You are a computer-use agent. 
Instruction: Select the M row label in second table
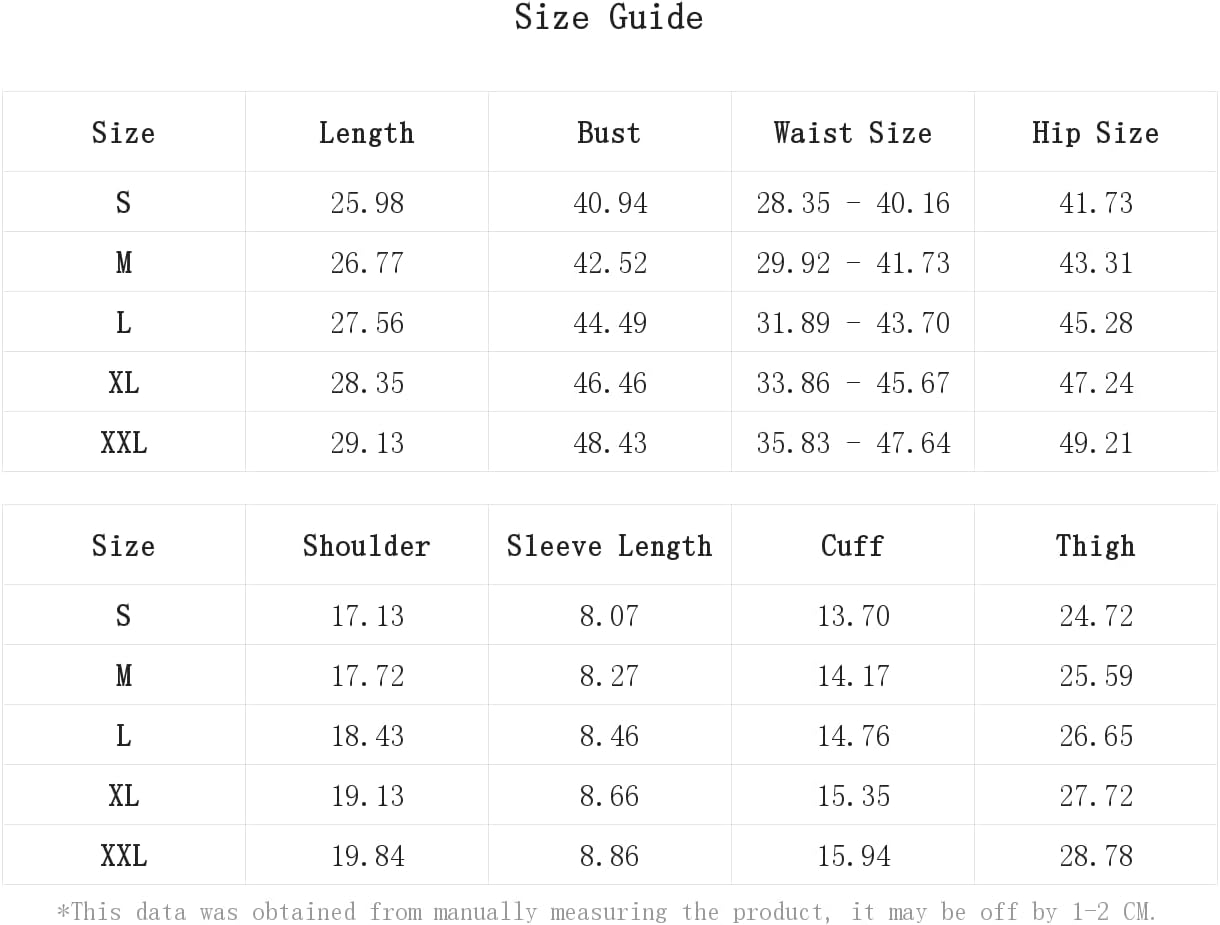[124, 676]
